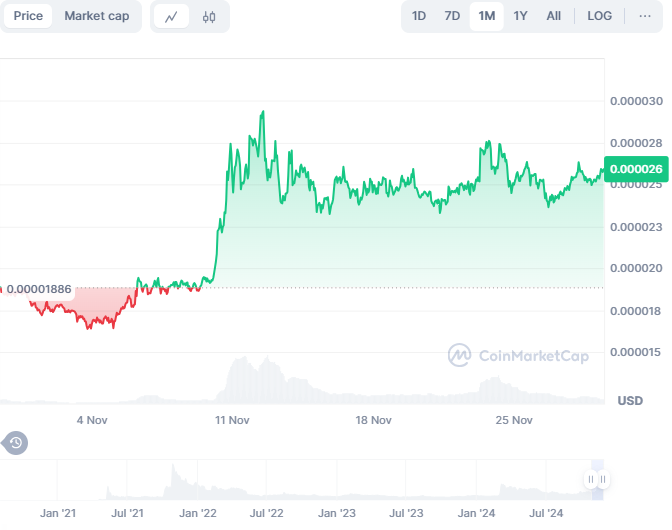The image size is (672, 530).
Task: Choose the 1Y time range
Action: click(520, 16)
